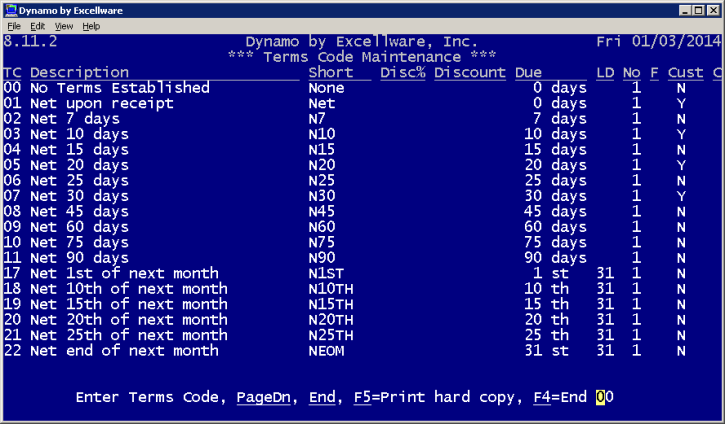Viewport: 725px width, 424px height.
Task: Click short code 'N25TH'
Action: pos(331,335)
